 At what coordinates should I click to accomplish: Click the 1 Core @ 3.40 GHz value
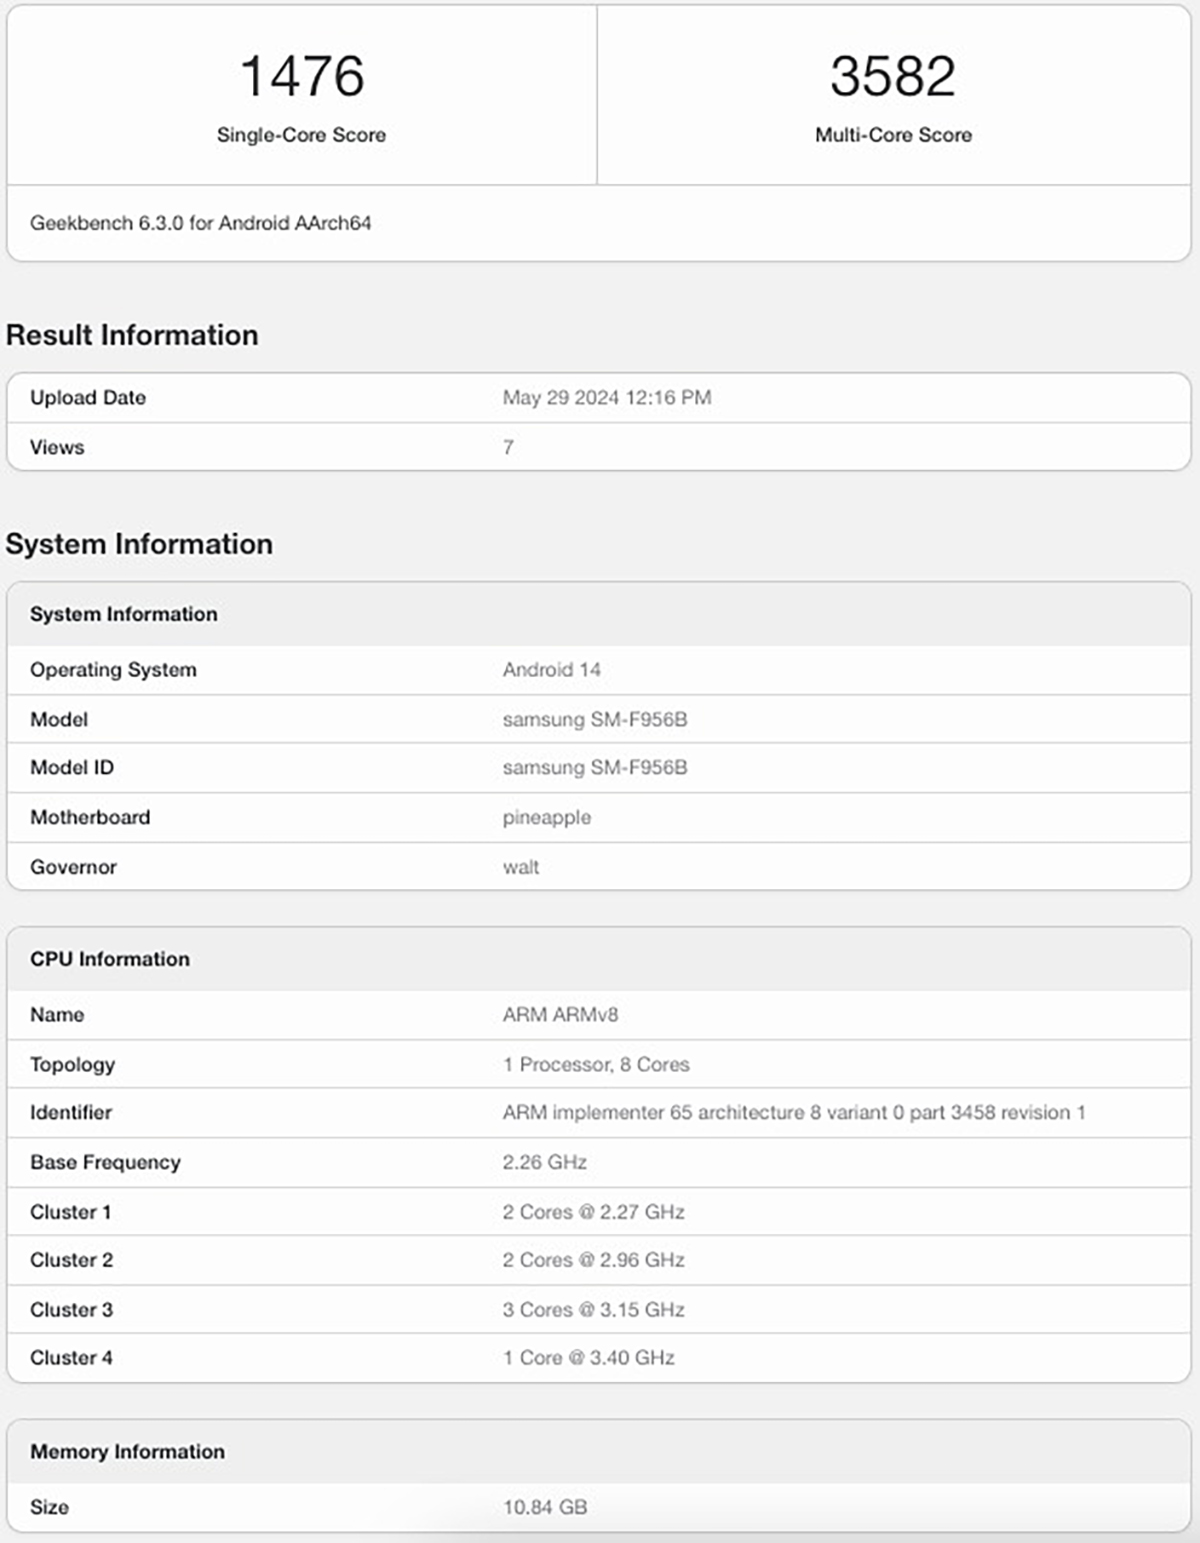click(589, 1359)
